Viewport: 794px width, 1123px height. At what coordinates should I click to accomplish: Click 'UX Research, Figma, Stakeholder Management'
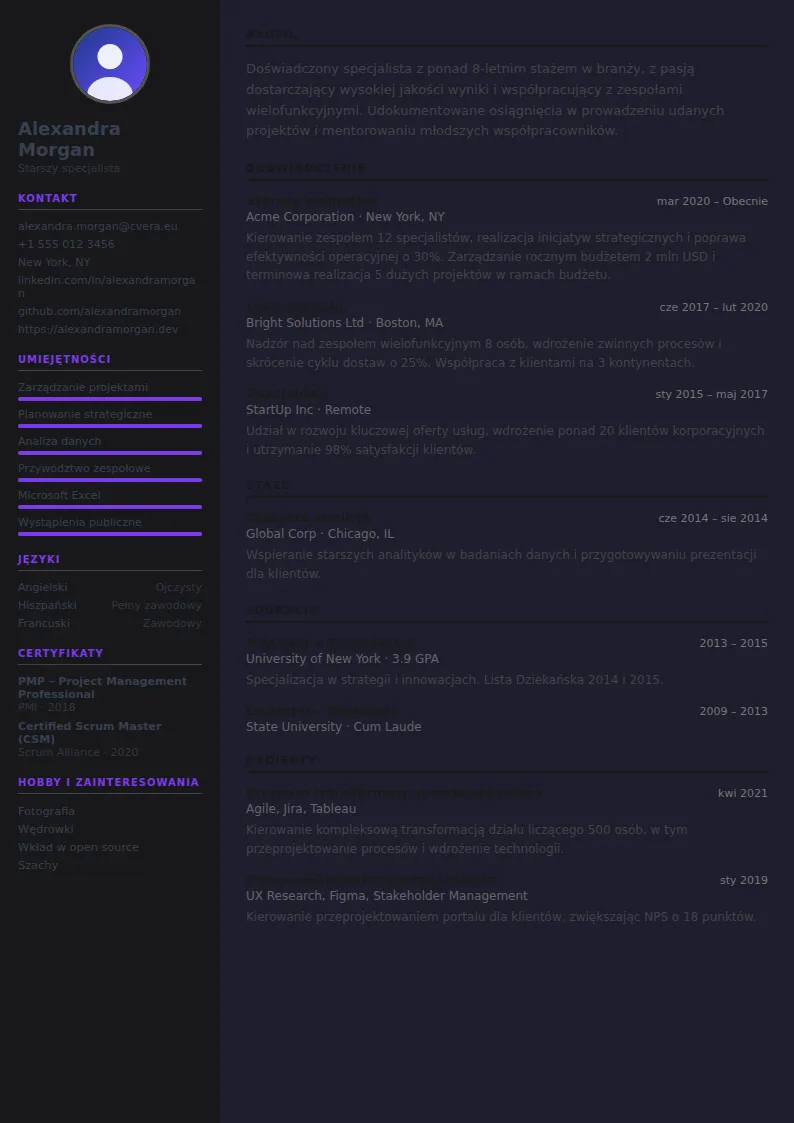[387, 896]
